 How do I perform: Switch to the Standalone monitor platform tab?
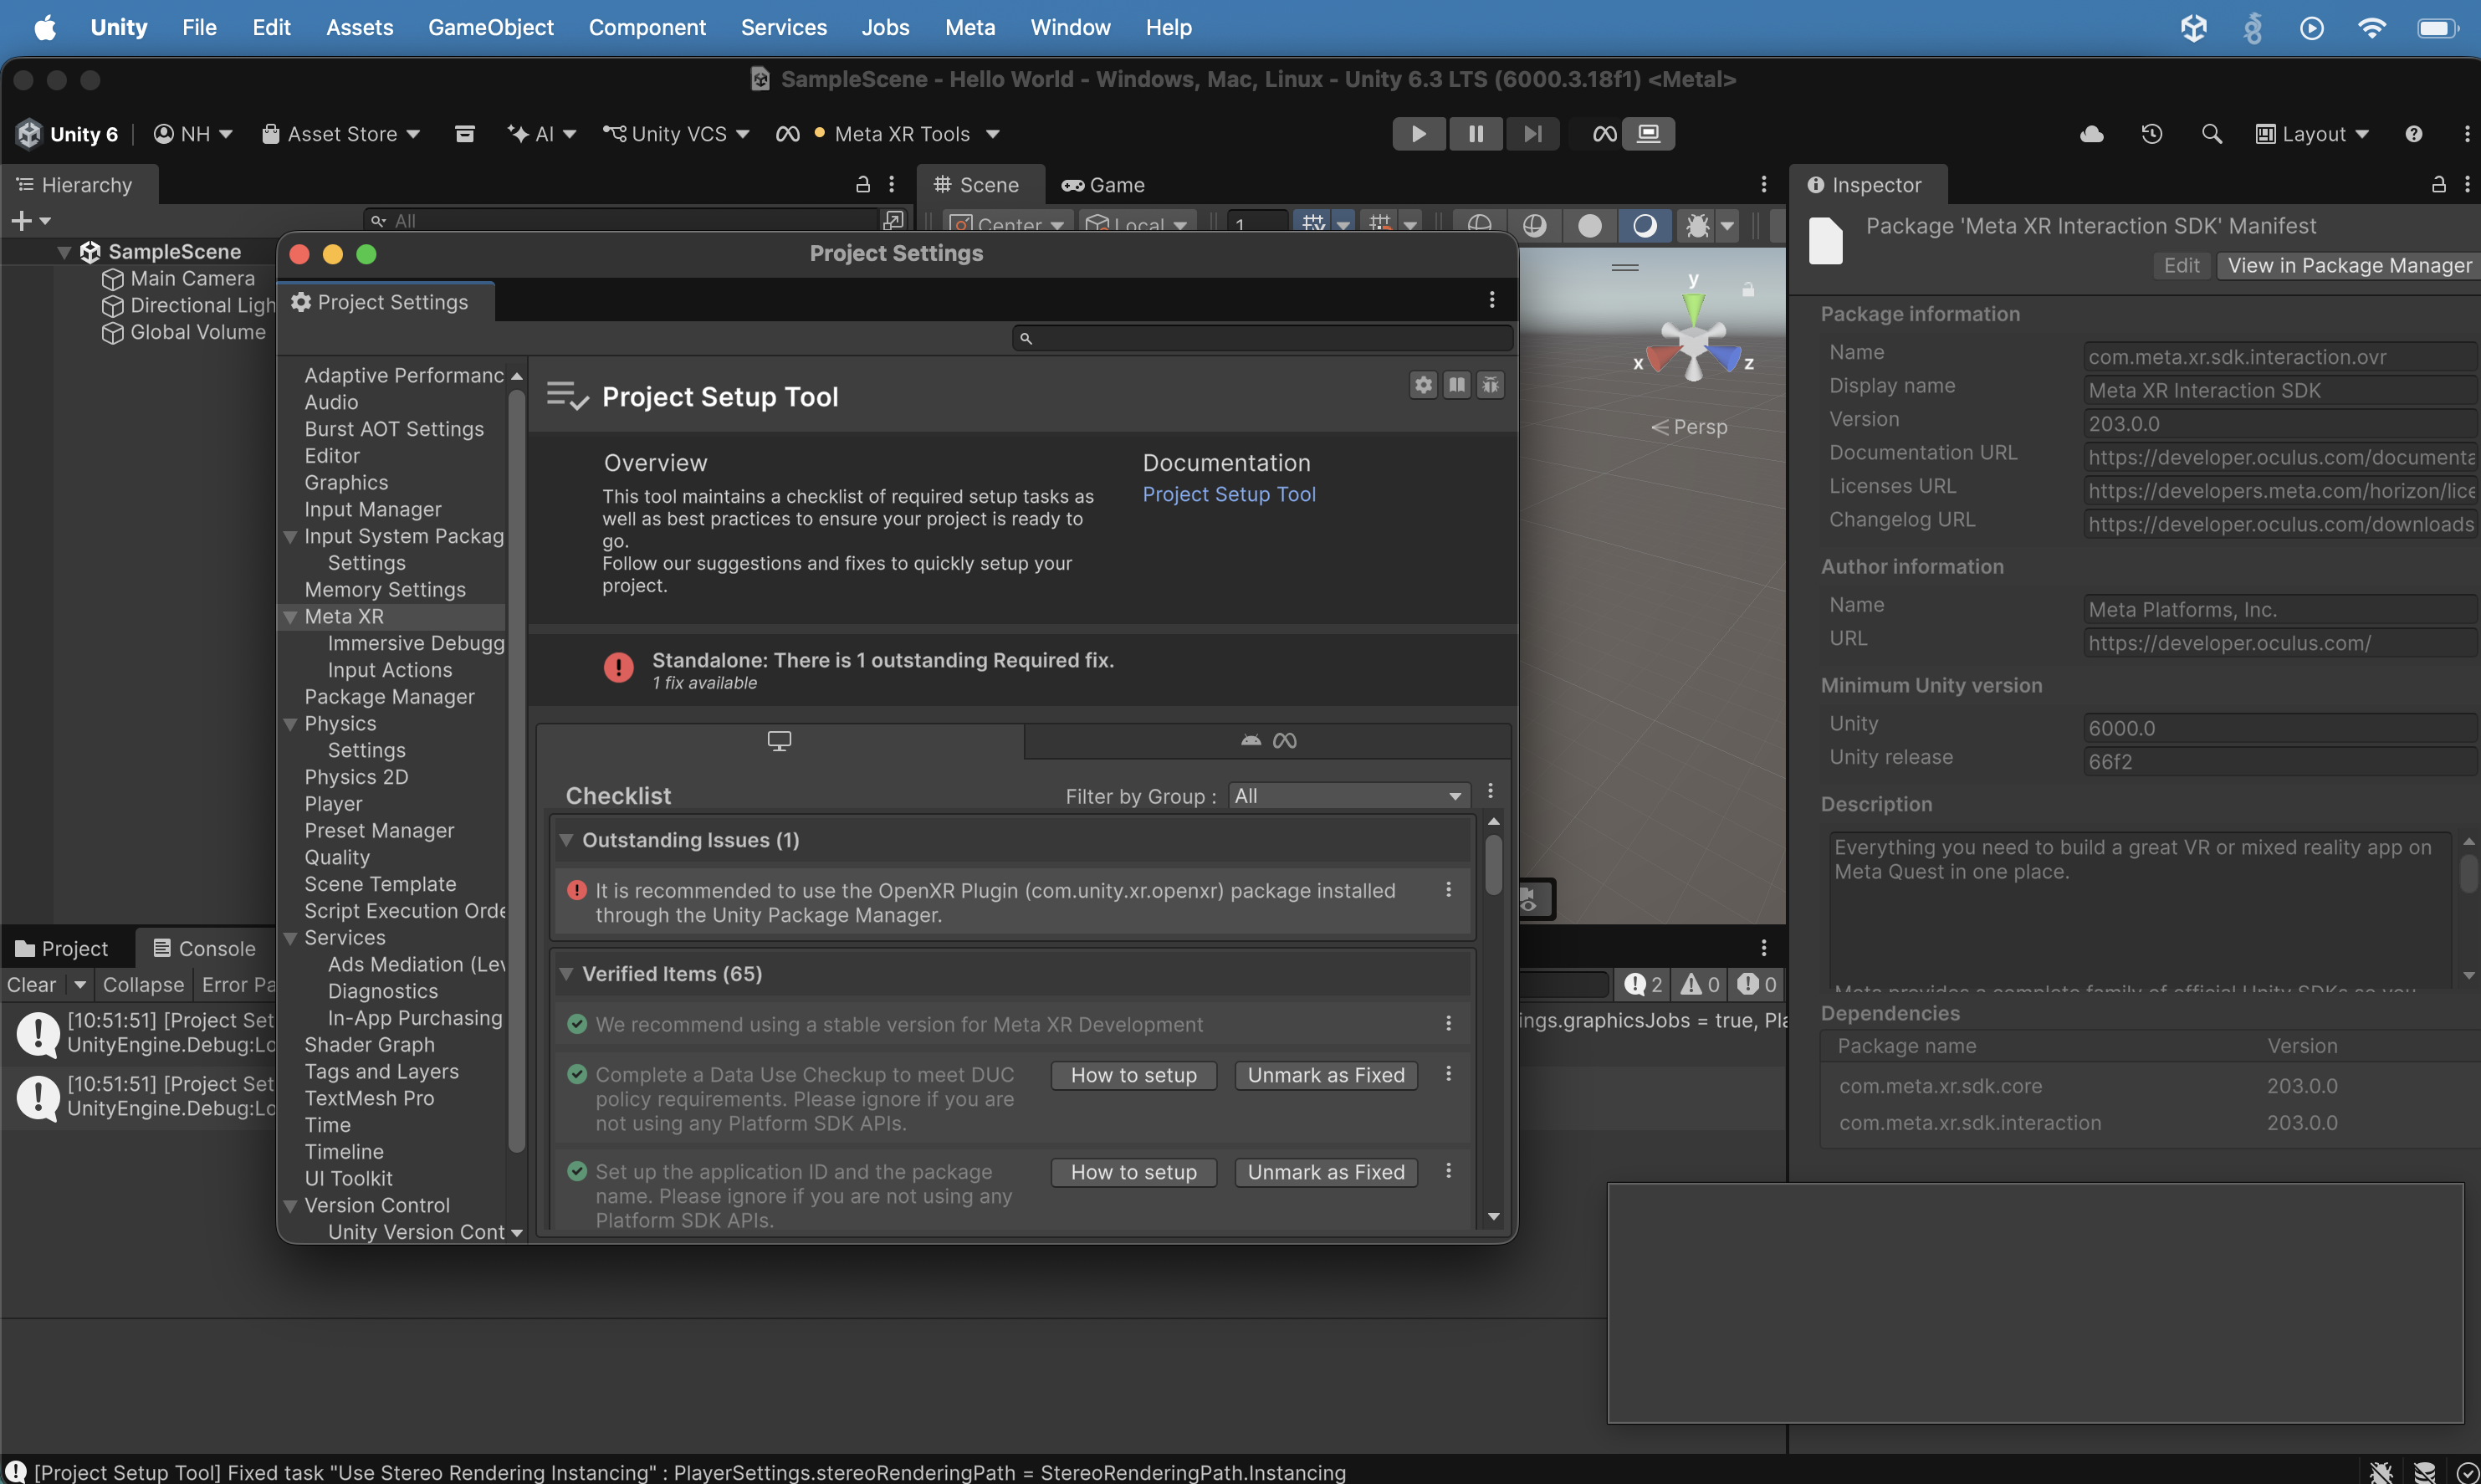click(780, 741)
